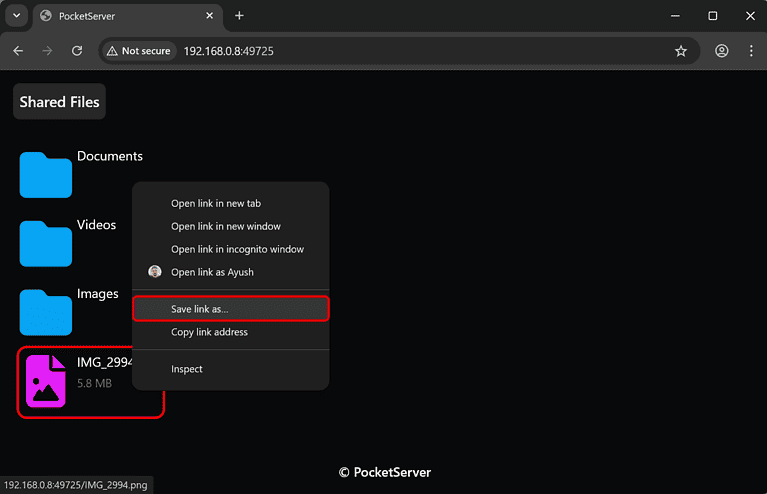Choose "Open link in new tab"
This screenshot has width=767, height=494.
pyautogui.click(x=215, y=203)
